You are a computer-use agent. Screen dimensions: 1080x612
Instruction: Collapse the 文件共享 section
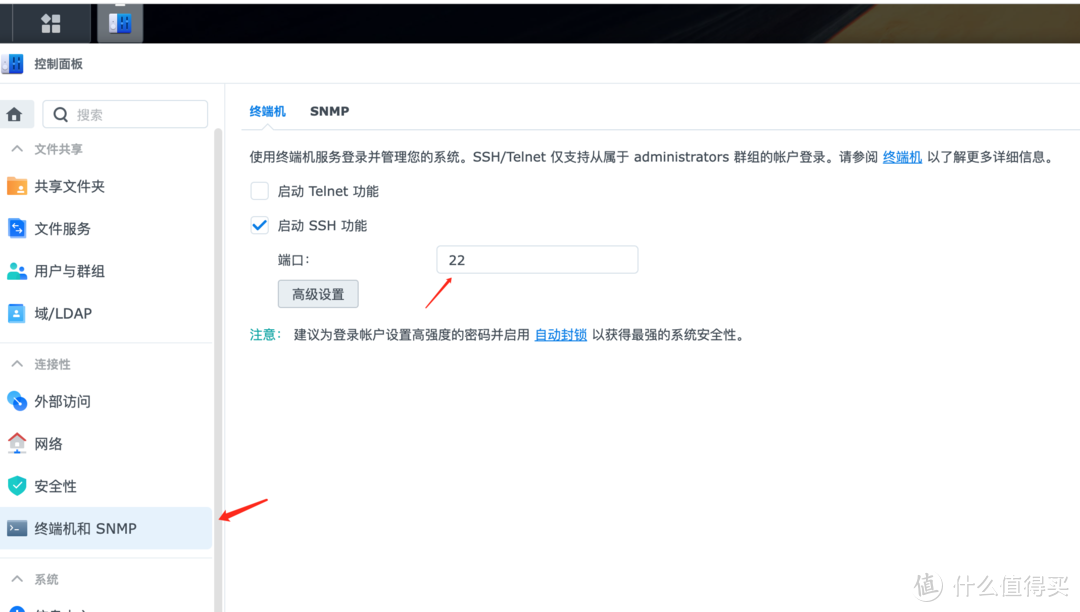17,148
